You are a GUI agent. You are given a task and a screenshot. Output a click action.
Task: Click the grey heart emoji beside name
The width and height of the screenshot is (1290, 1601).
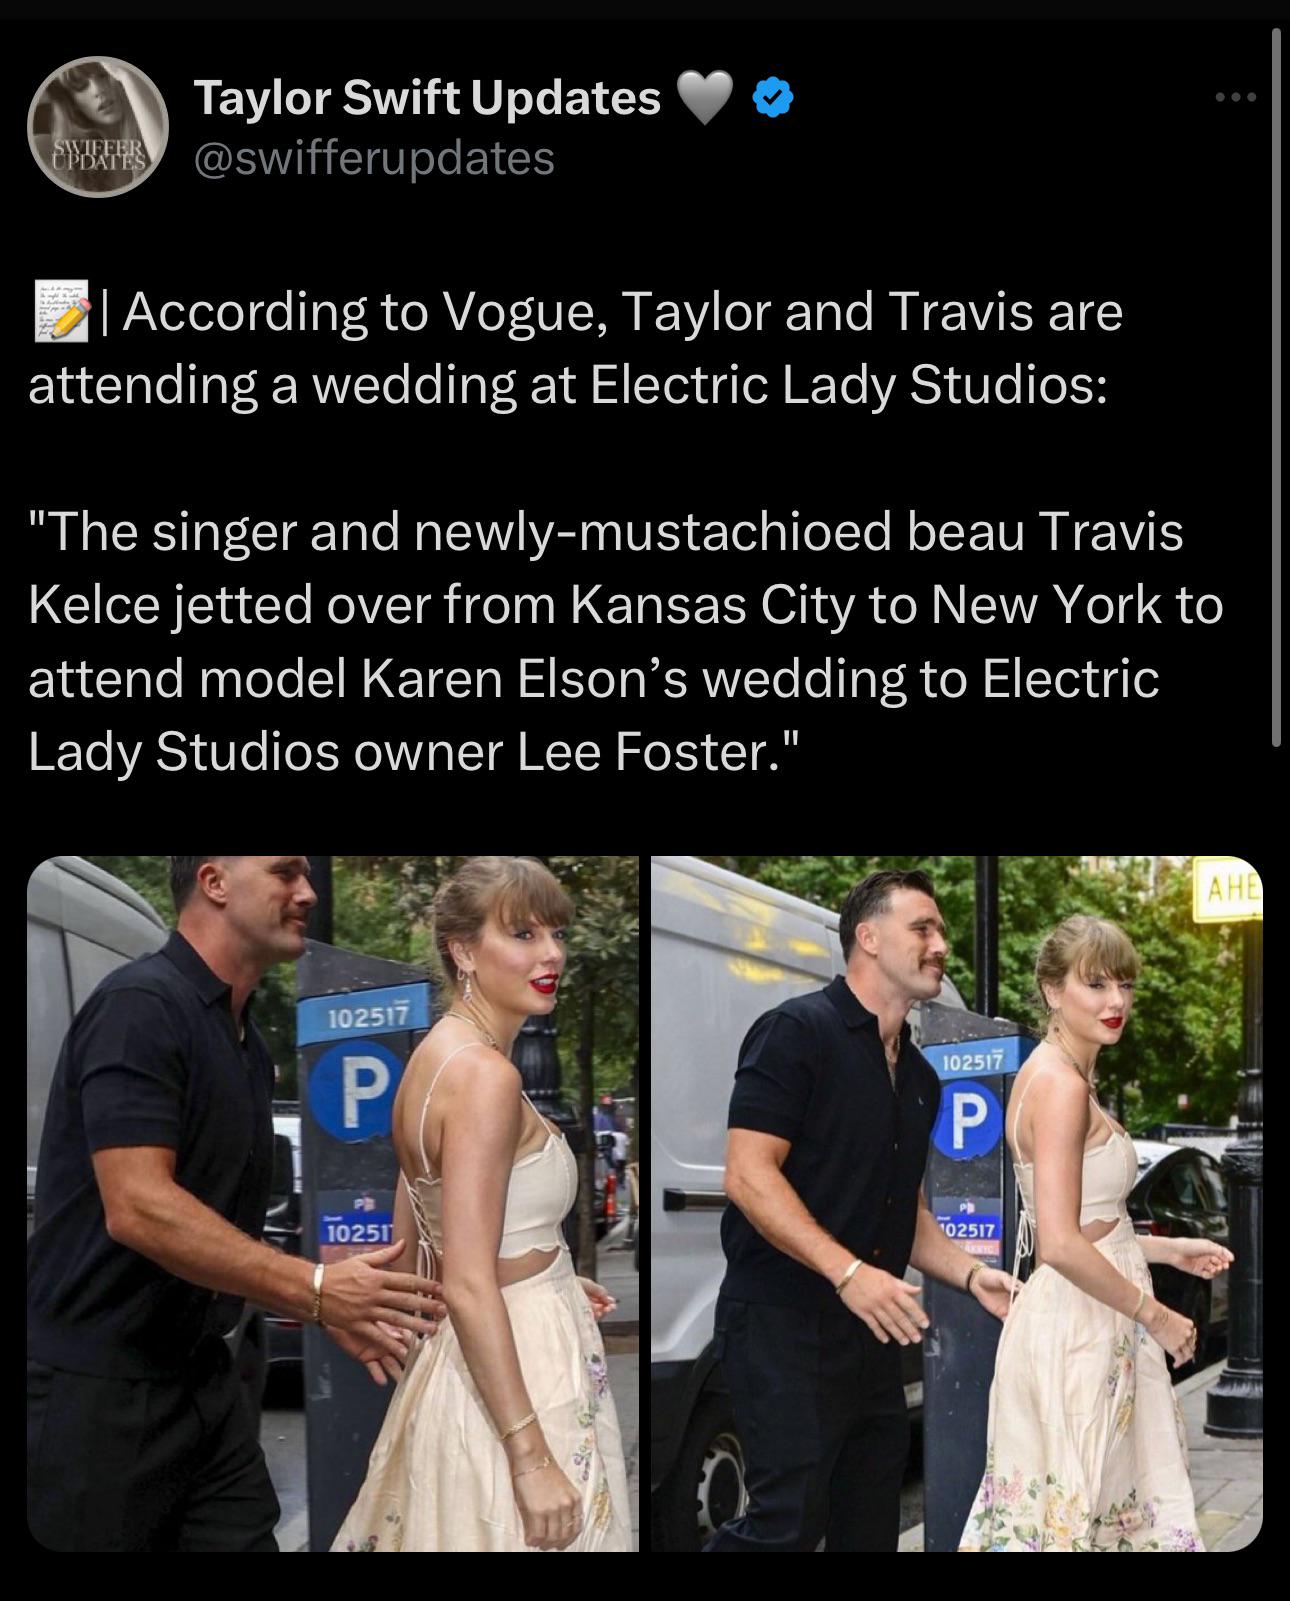click(705, 98)
